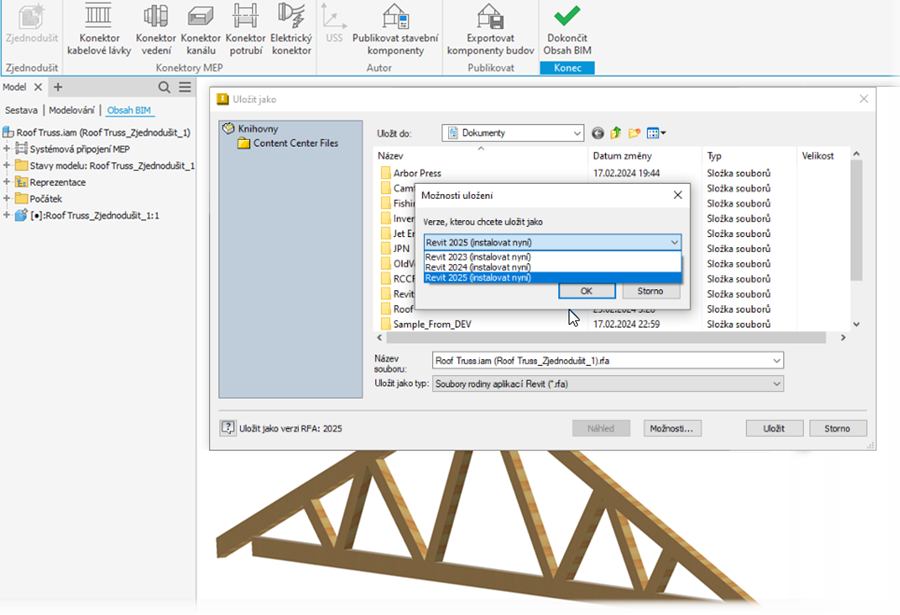
Task: Switch to the Modelování browser tab
Action: point(72,110)
